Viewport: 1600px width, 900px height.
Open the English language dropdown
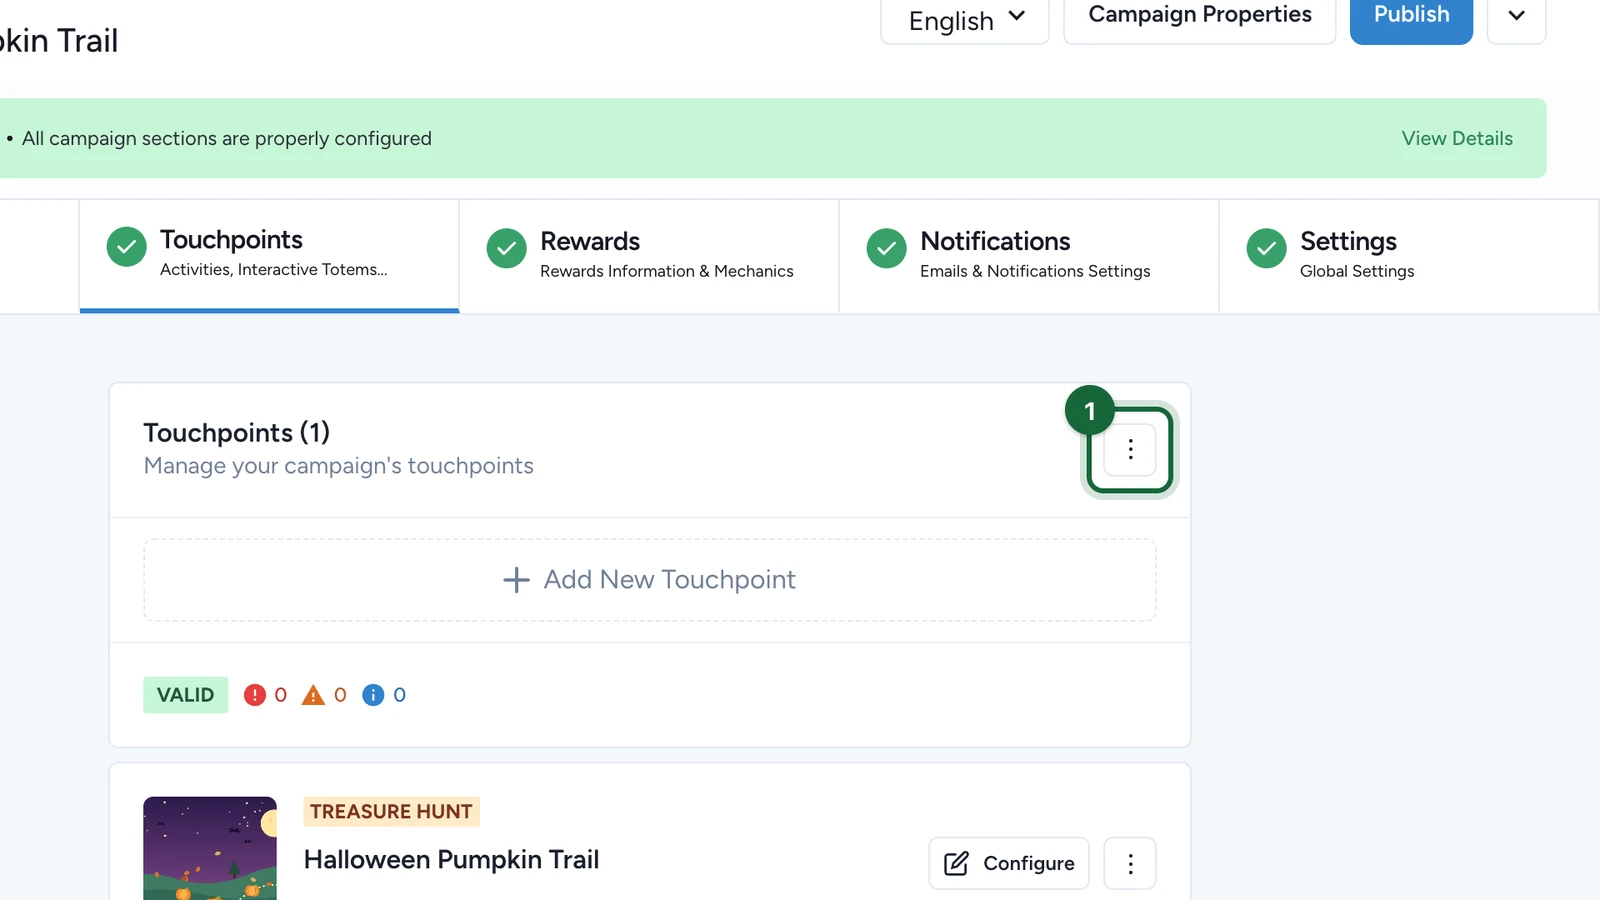click(965, 20)
